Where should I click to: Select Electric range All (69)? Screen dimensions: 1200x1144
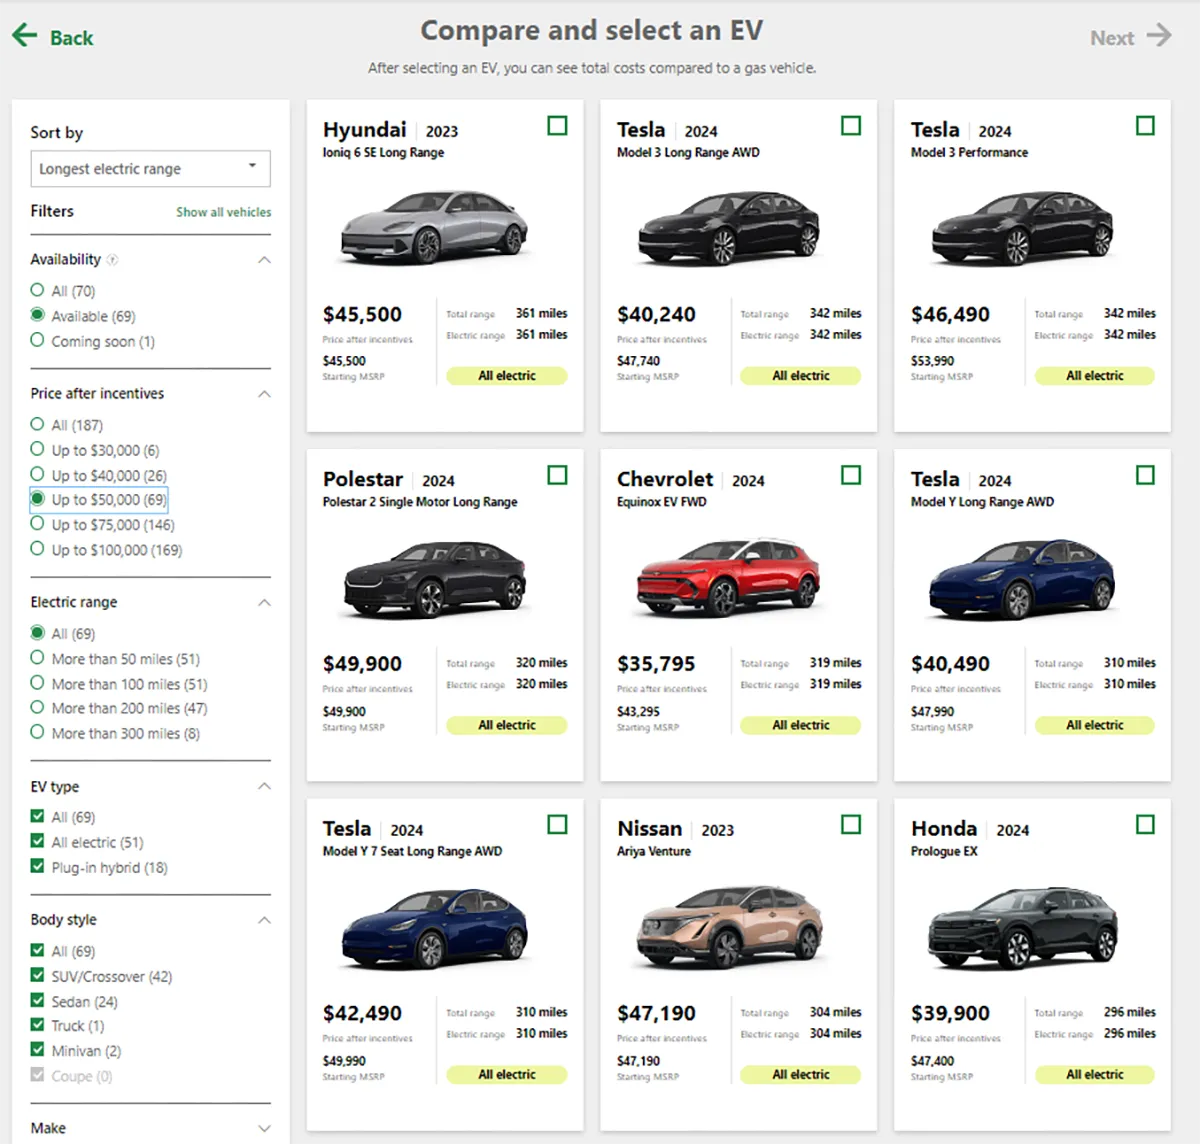coord(37,633)
